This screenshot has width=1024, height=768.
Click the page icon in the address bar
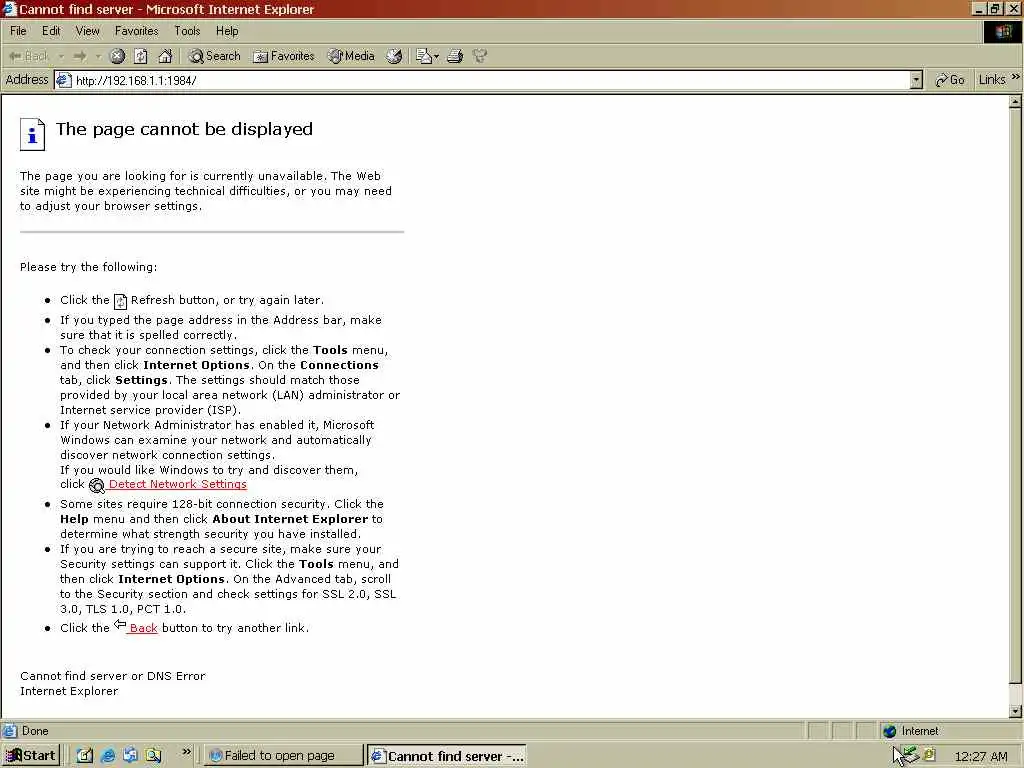[63, 80]
